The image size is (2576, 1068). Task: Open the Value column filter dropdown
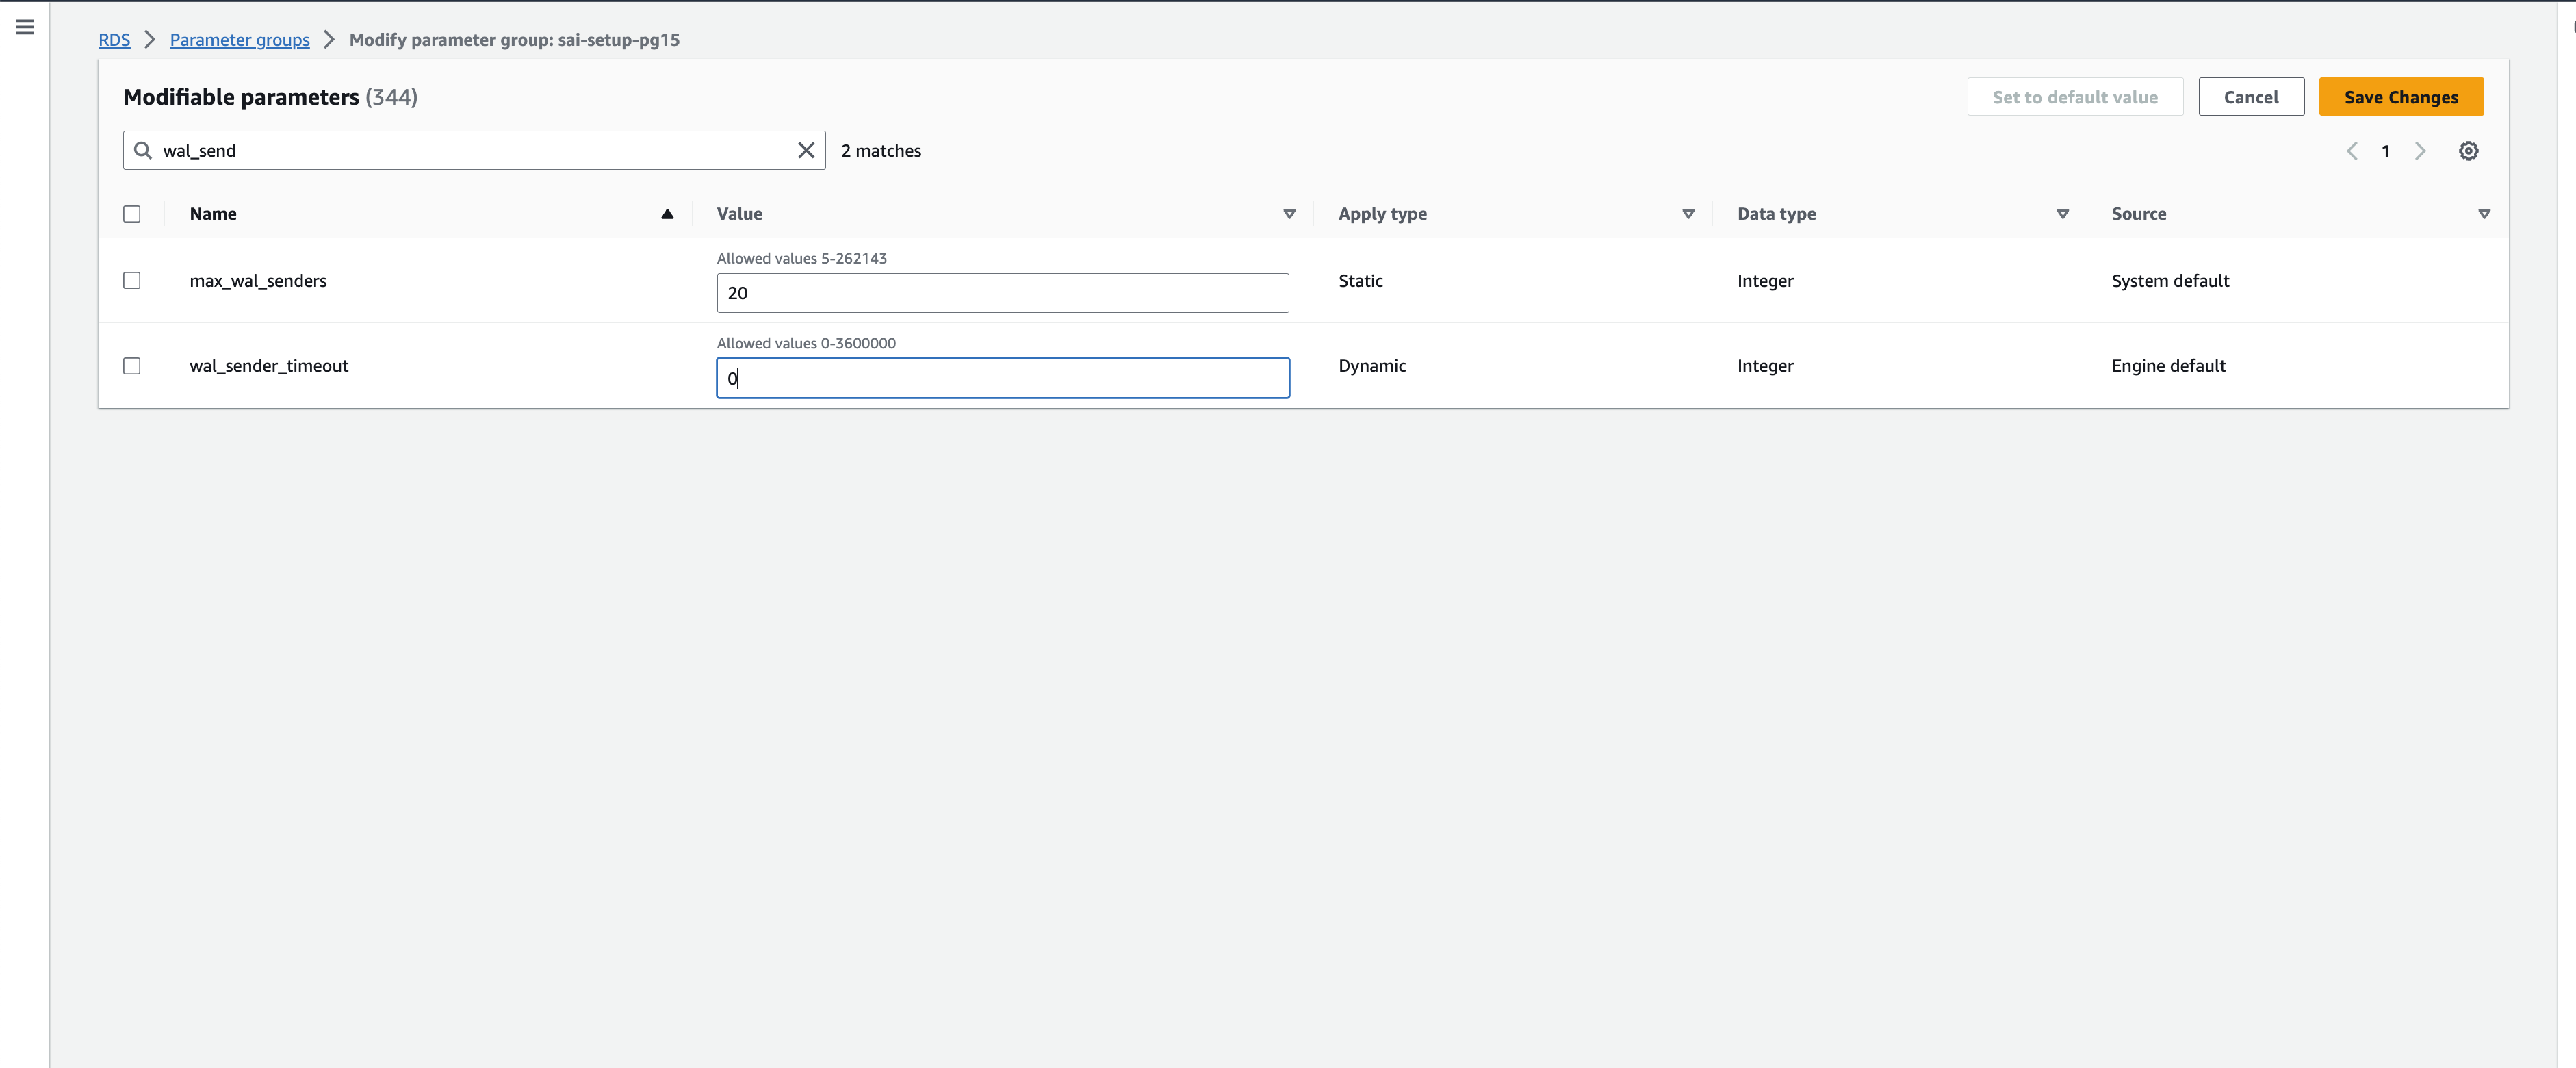coord(1289,214)
